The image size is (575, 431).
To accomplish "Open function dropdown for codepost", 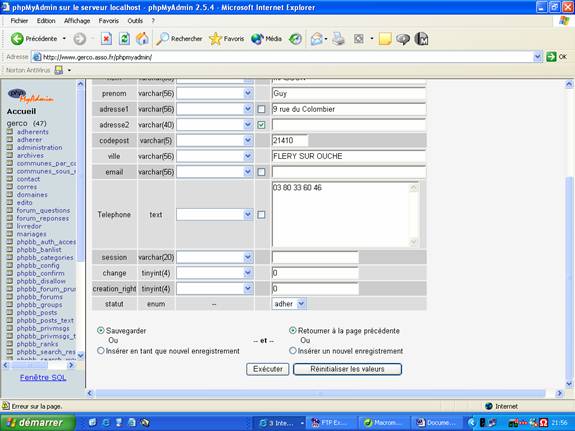I will pos(215,140).
